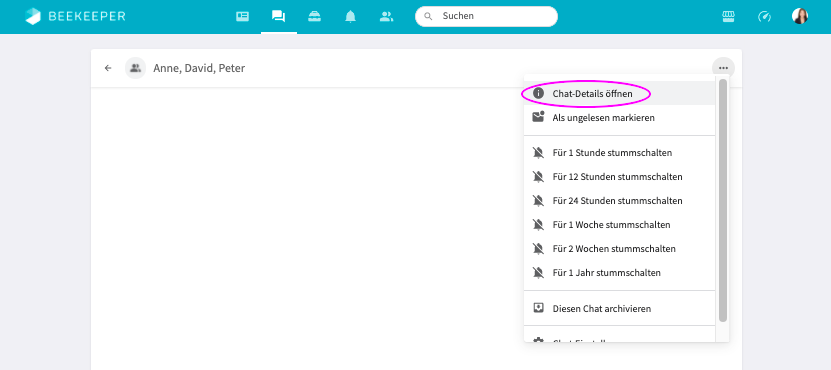Open the news streams icon

(242, 16)
